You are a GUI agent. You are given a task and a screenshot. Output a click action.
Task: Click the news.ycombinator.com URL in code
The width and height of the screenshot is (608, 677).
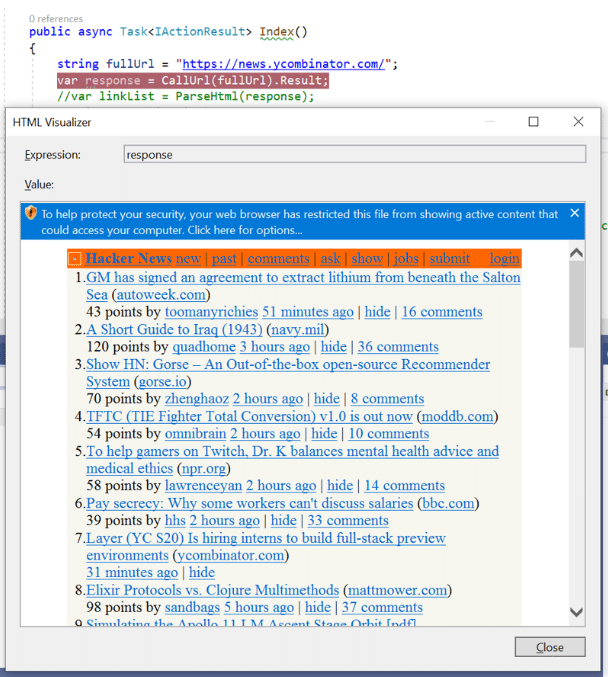pyautogui.click(x=283, y=64)
